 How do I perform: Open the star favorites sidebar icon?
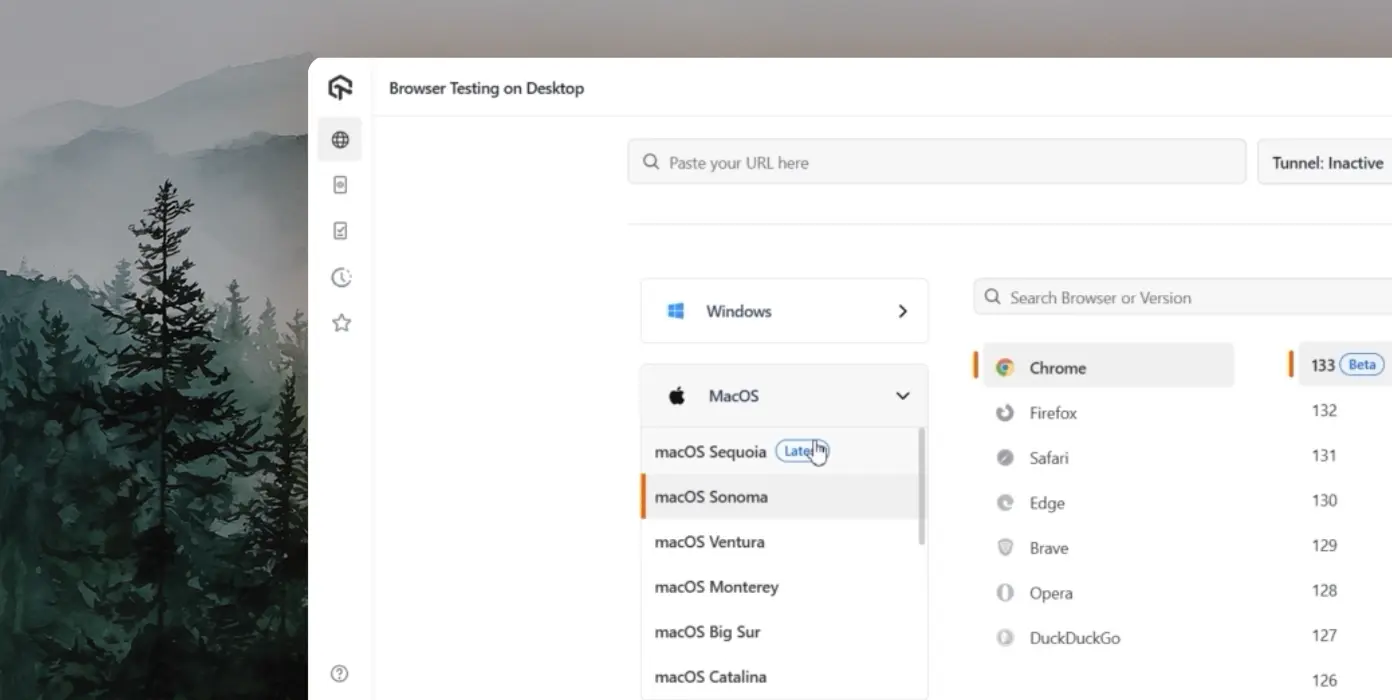341,323
